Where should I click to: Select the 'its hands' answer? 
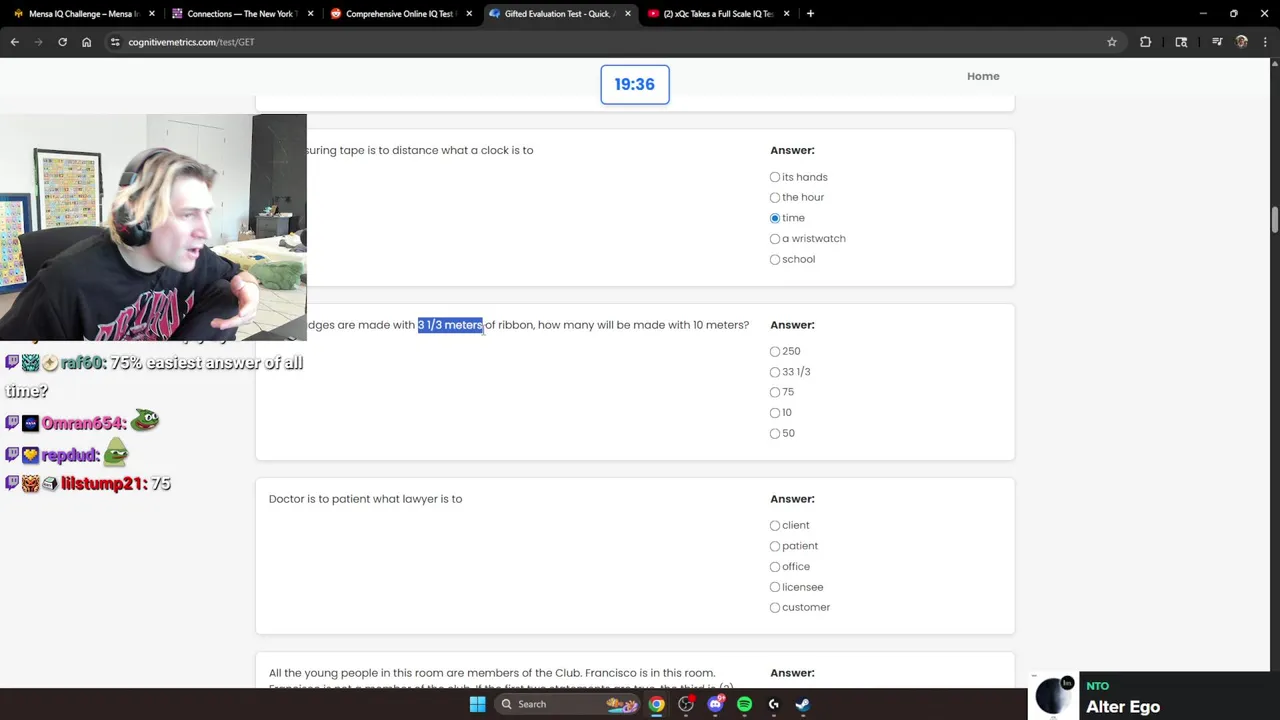coord(775,177)
